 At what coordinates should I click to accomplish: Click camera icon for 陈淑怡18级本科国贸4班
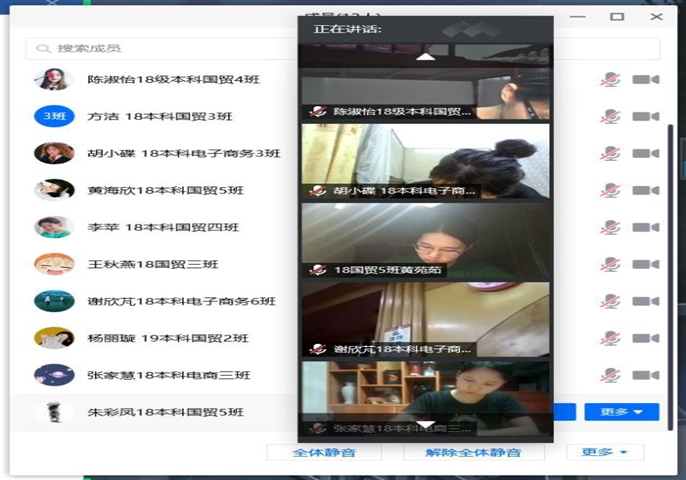click(x=646, y=80)
